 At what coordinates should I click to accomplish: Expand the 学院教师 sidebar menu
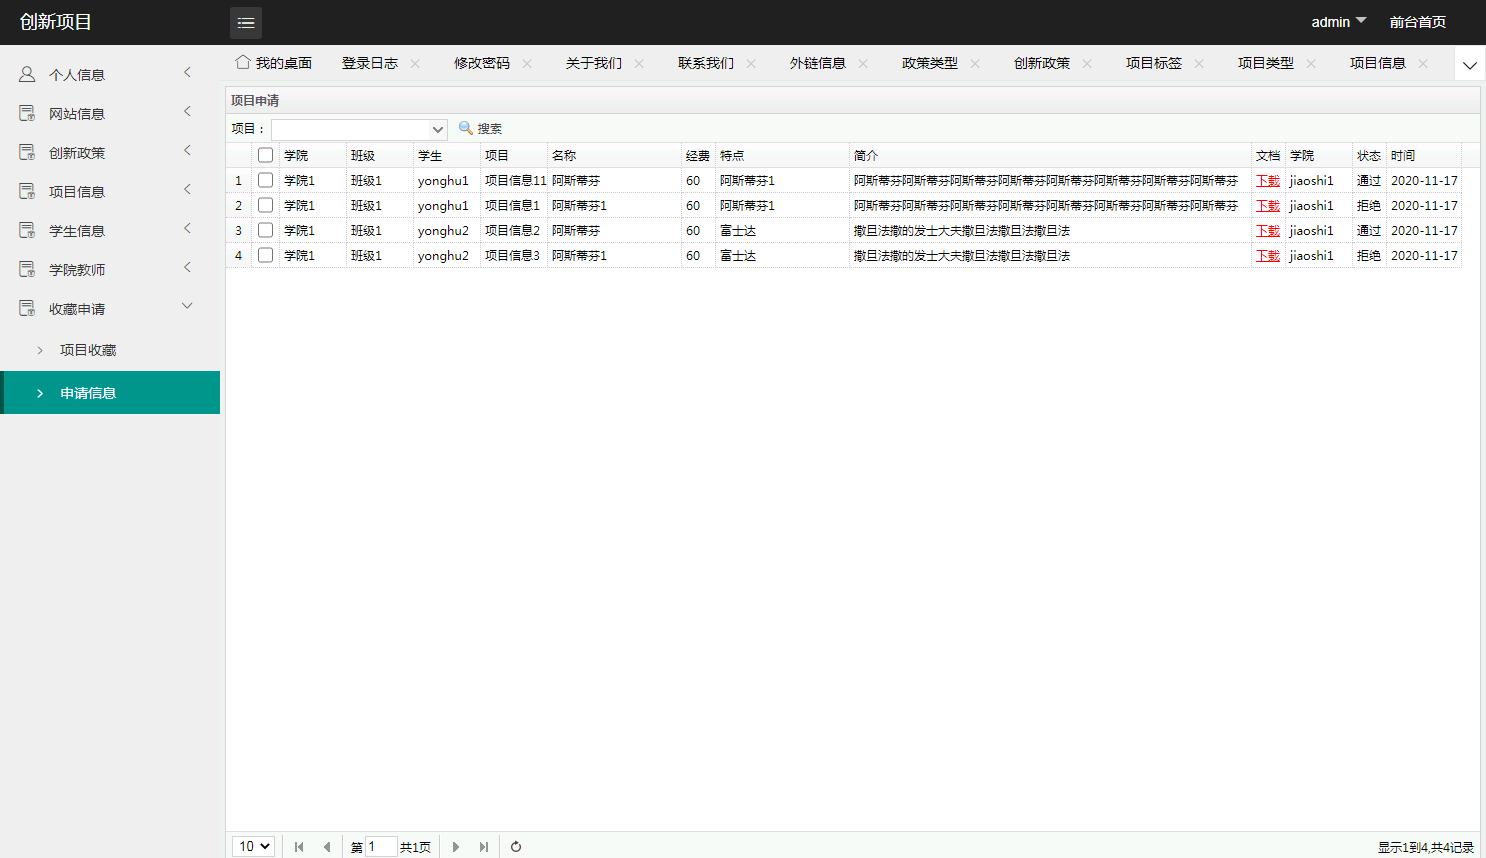point(187,267)
